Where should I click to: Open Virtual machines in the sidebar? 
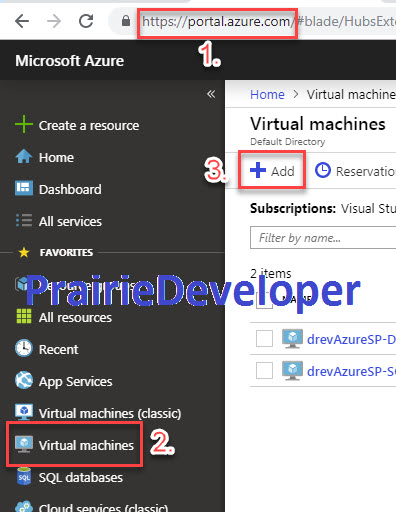(x=86, y=446)
